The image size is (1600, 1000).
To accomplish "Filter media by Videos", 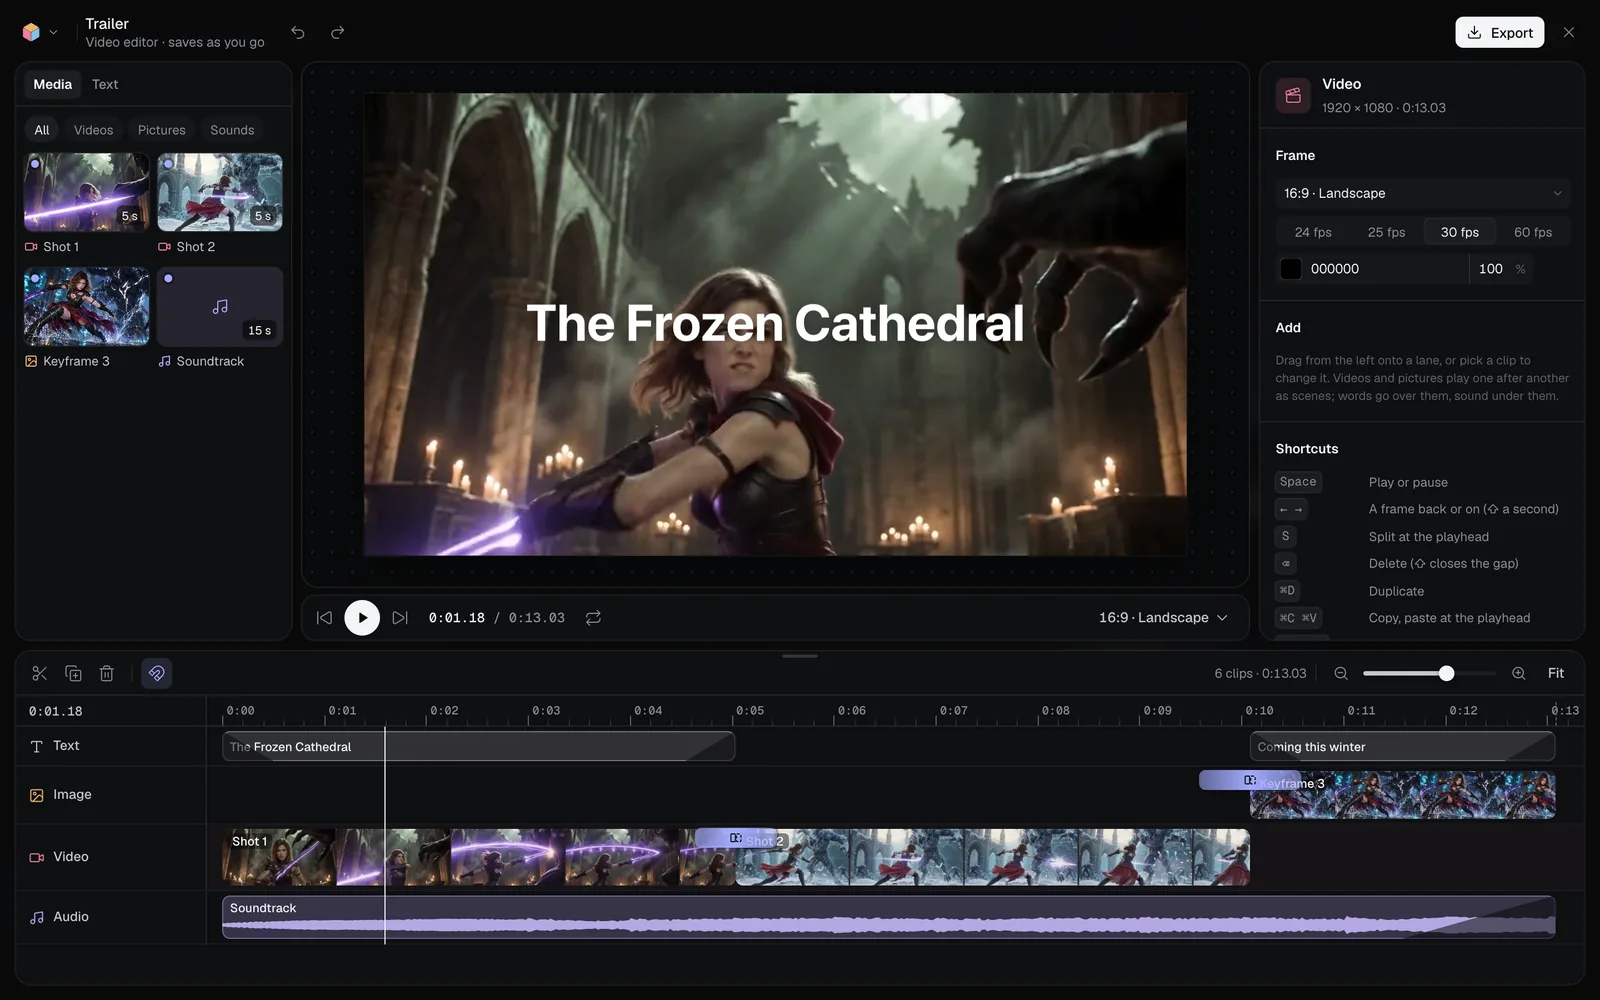I will (x=93, y=130).
